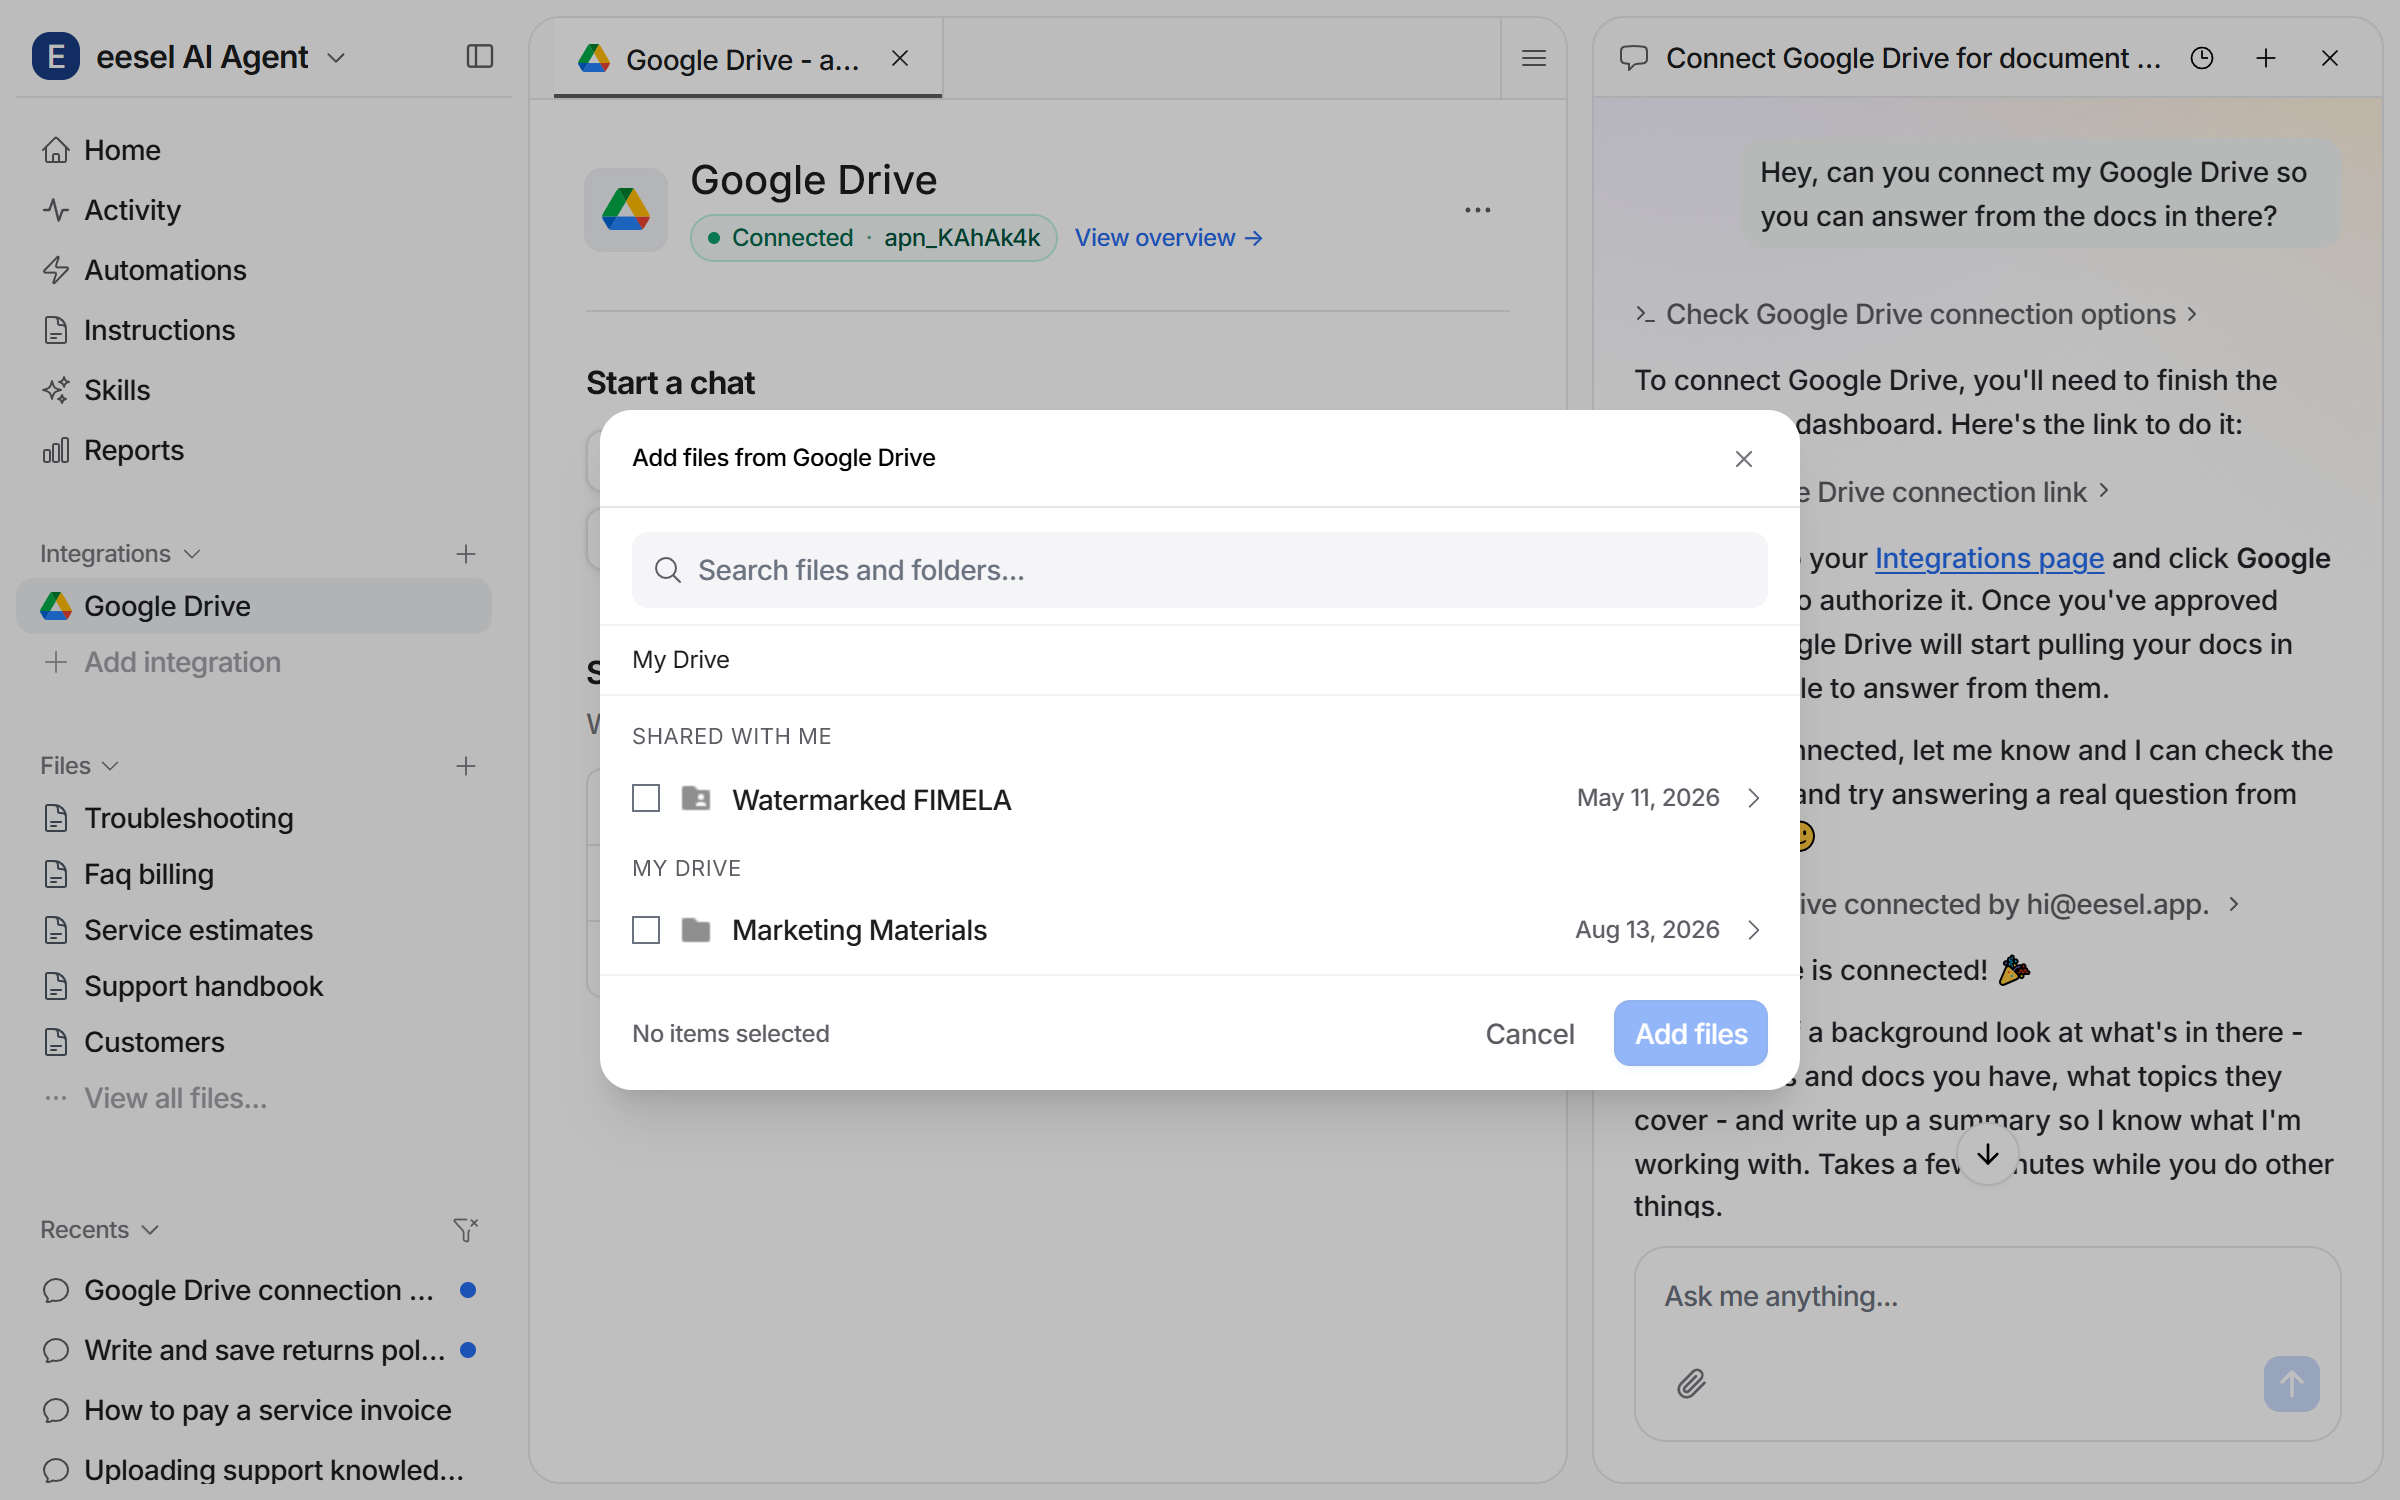Expand connected by hi@eesel.app step
The height and width of the screenshot is (1500, 2400).
(x=2020, y=904)
